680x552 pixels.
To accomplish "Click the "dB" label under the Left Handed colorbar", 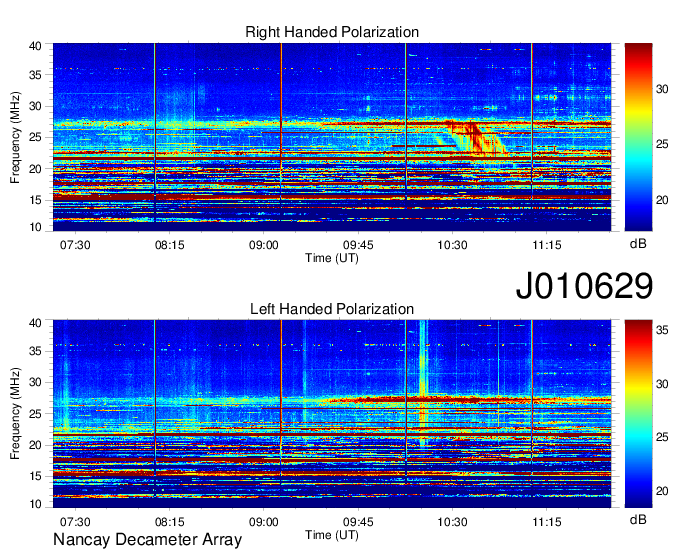I will click(x=638, y=519).
